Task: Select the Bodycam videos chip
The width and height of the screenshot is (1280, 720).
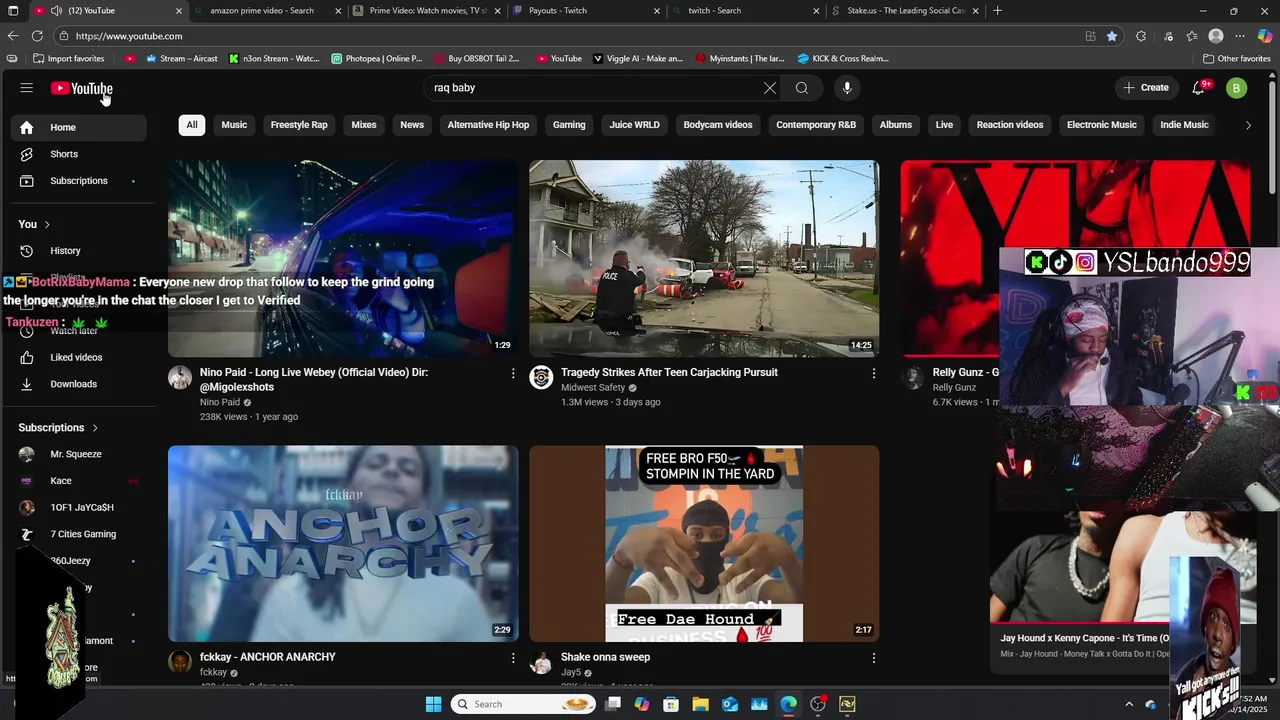Action: coord(718,125)
